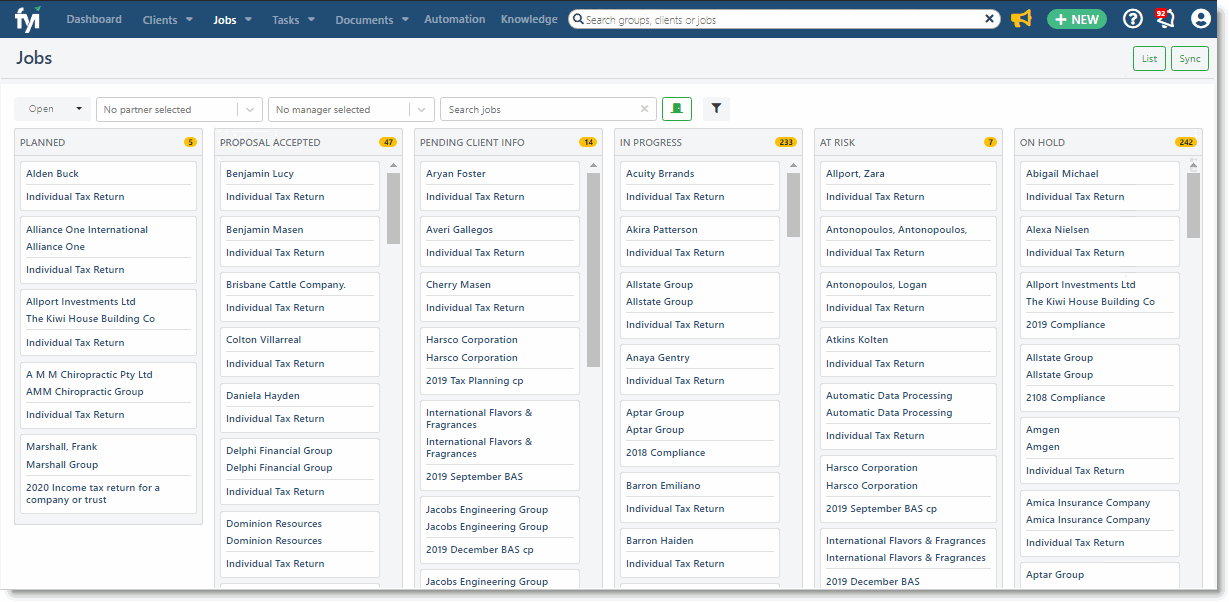Open Alden Buck job card
1229x602 pixels.
108,185
